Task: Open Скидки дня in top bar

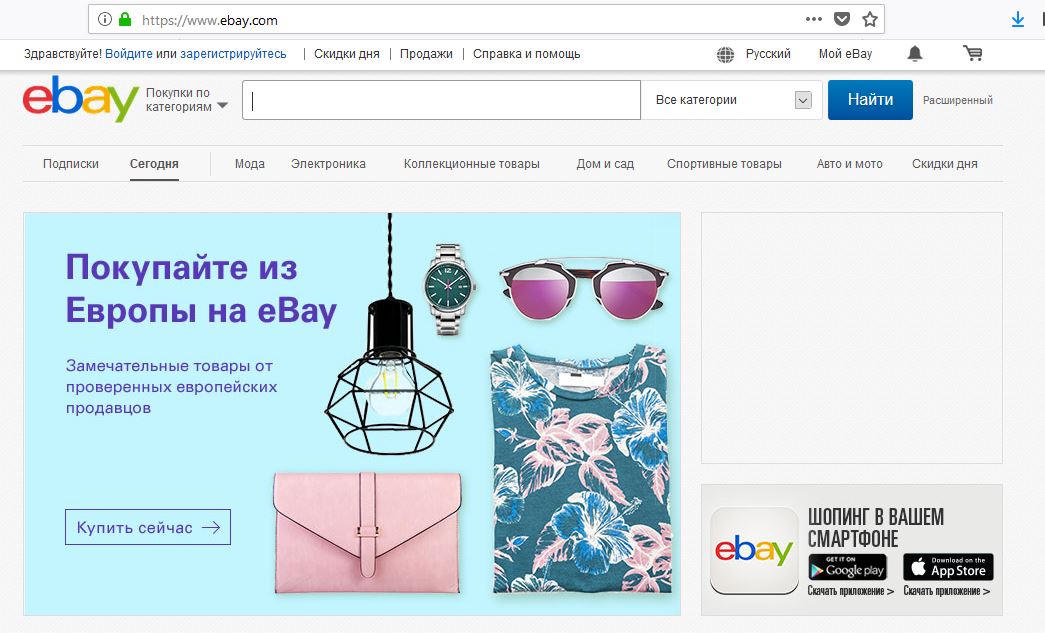Action: click(347, 54)
